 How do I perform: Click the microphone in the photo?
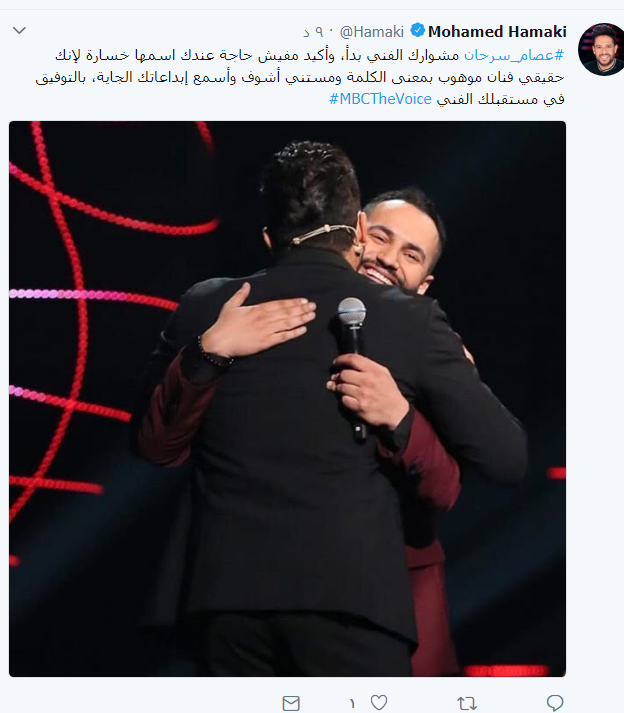(x=352, y=368)
